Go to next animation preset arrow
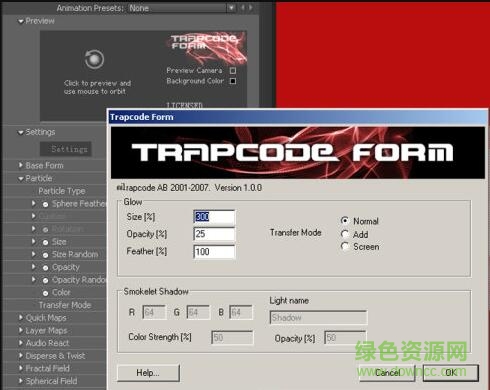 [251, 7]
